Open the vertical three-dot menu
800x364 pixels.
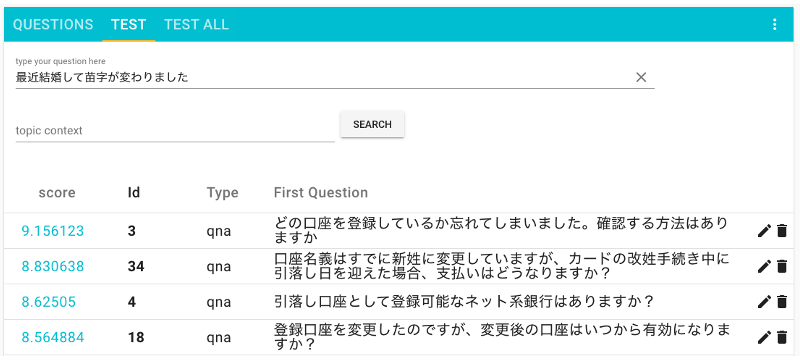pos(774,25)
